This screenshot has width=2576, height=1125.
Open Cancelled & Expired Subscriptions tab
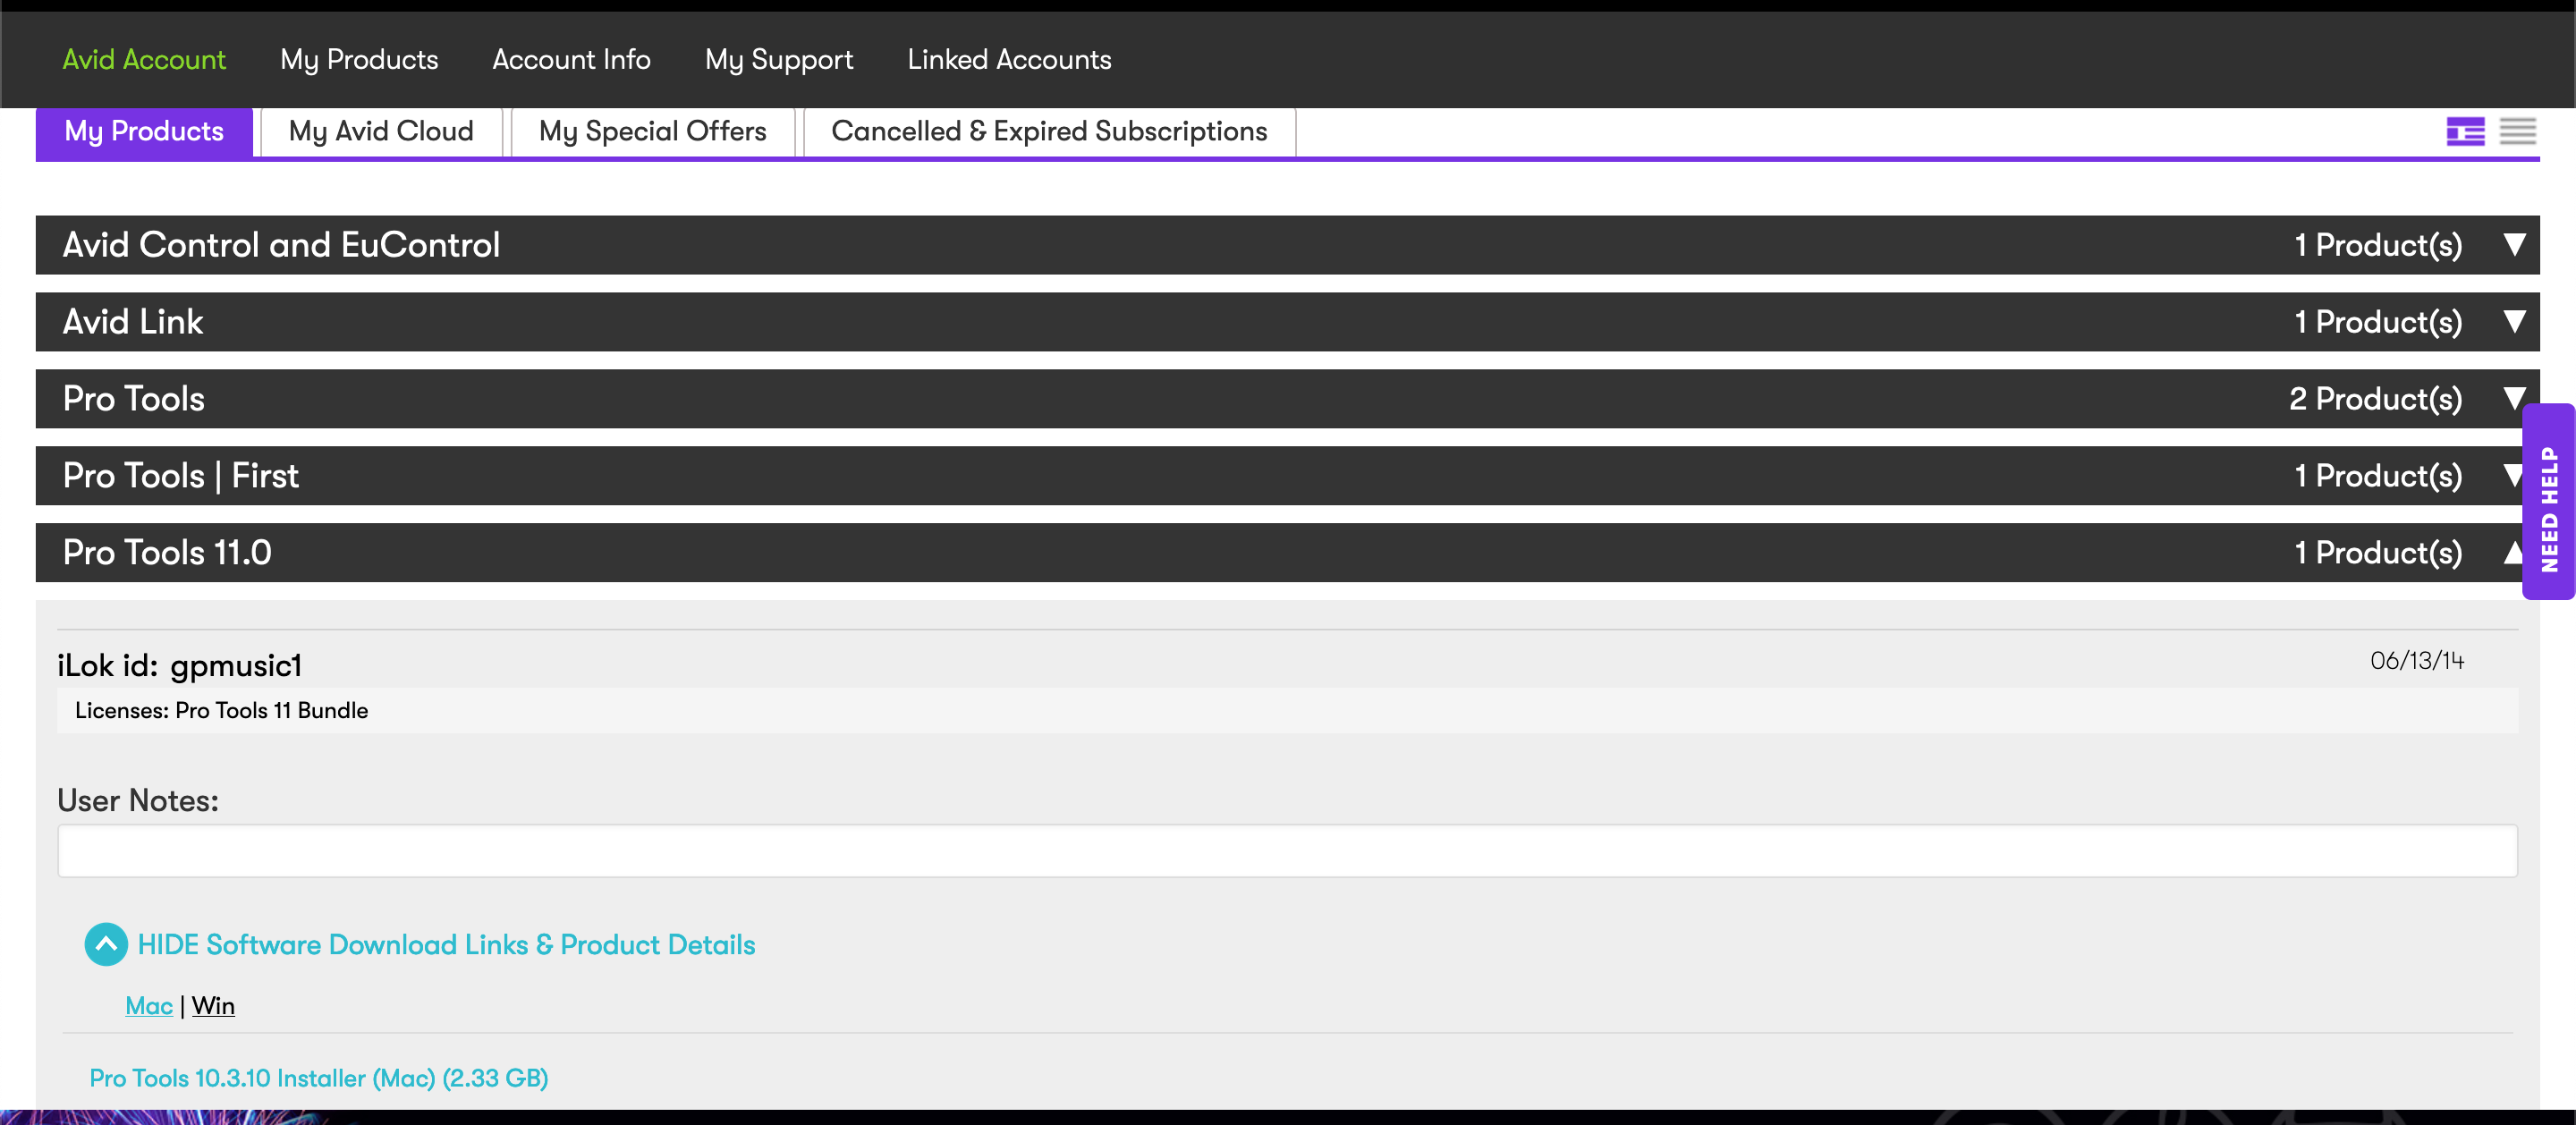(x=1049, y=132)
